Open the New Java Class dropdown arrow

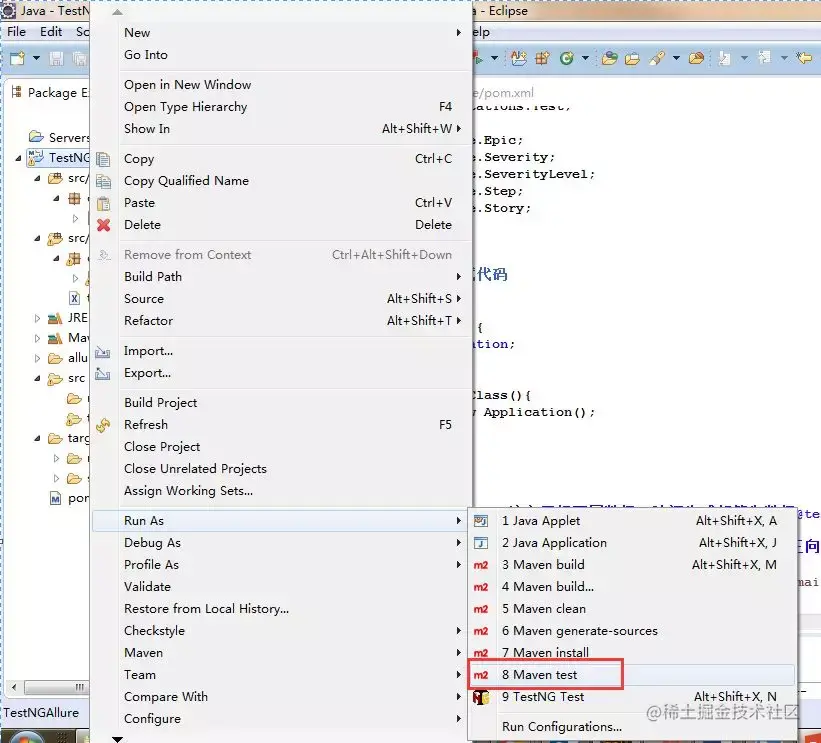click(585, 58)
